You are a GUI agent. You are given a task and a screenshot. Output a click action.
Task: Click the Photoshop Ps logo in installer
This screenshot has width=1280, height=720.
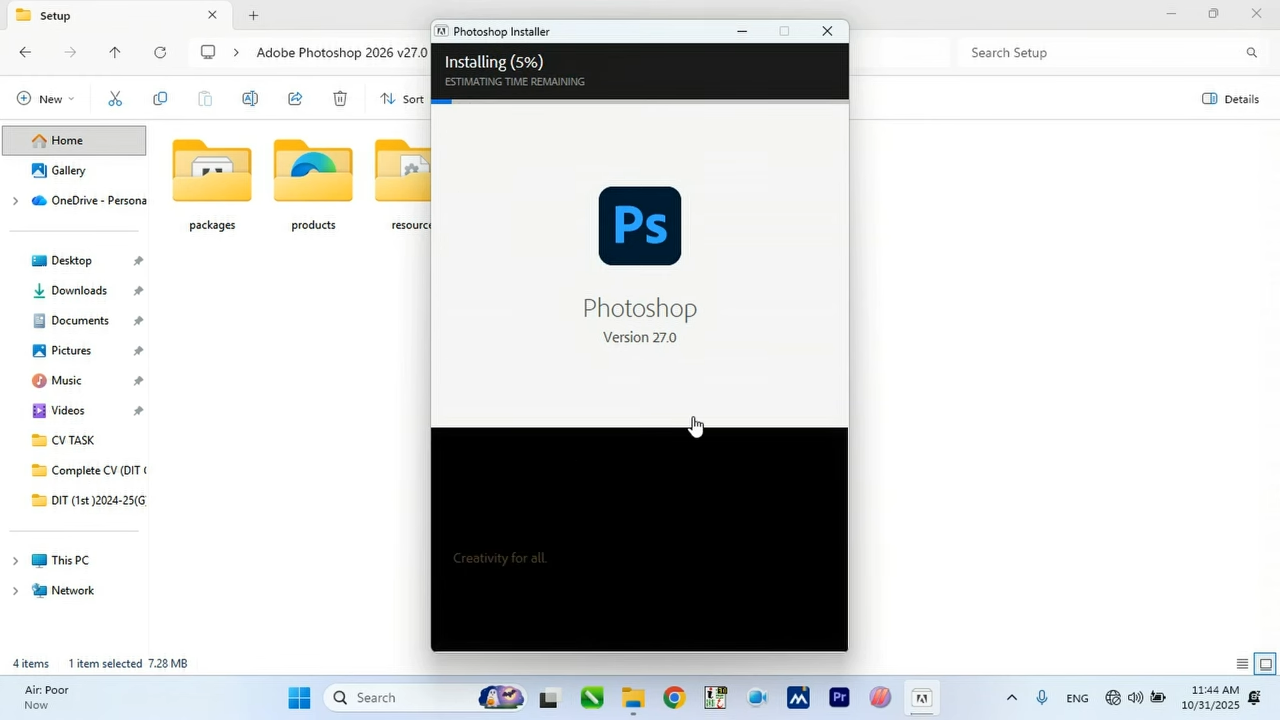639,226
